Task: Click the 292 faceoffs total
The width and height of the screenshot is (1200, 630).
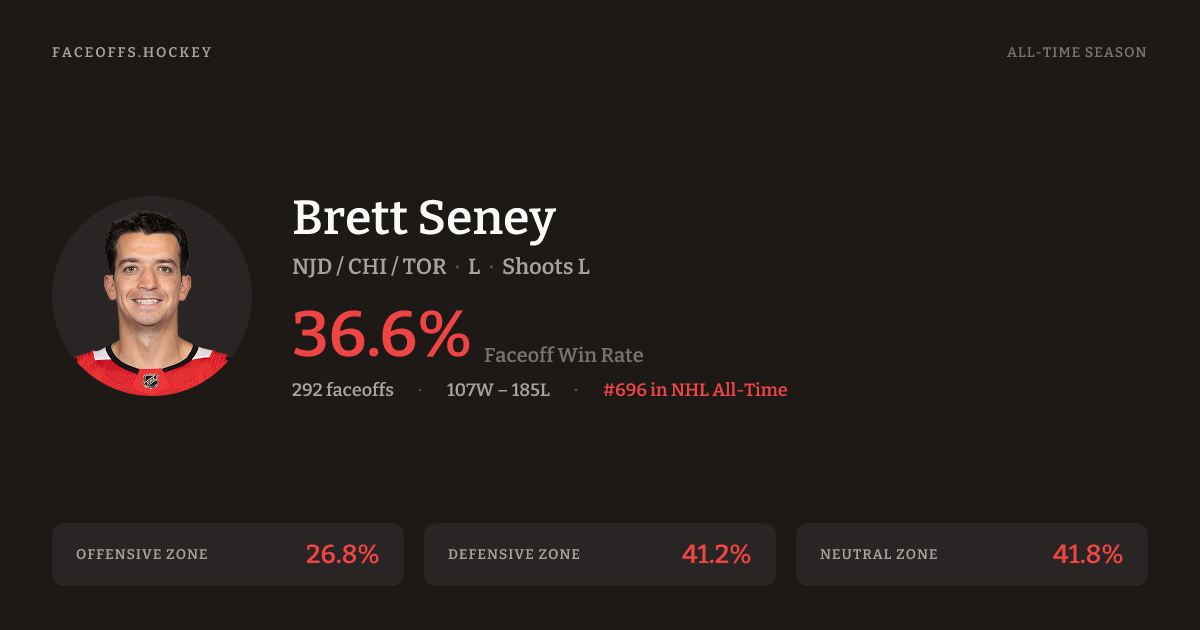Action: [342, 390]
